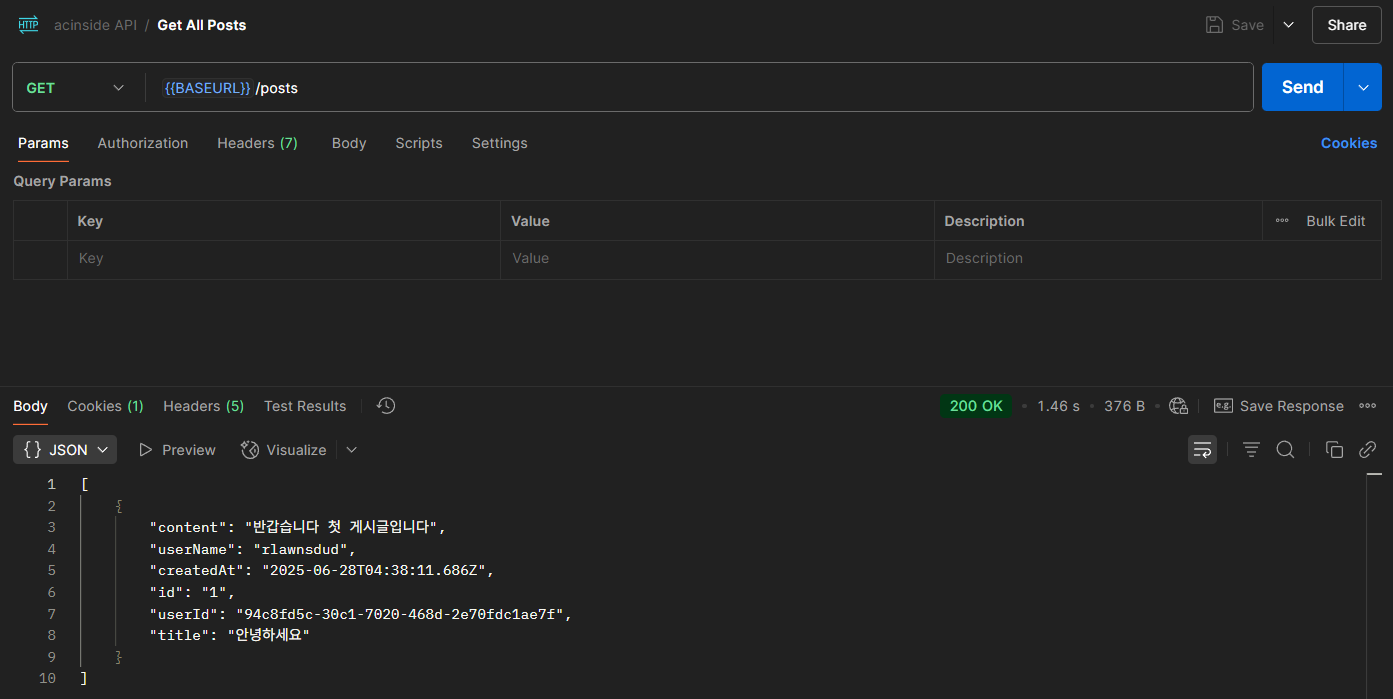Open the response Cookies (1) tab
The image size is (1393, 699).
105,406
